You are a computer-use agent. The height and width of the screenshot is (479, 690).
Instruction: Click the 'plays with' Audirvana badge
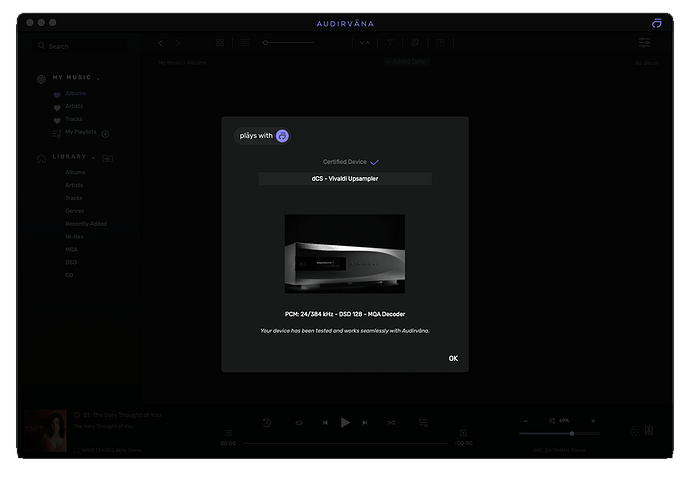point(263,136)
